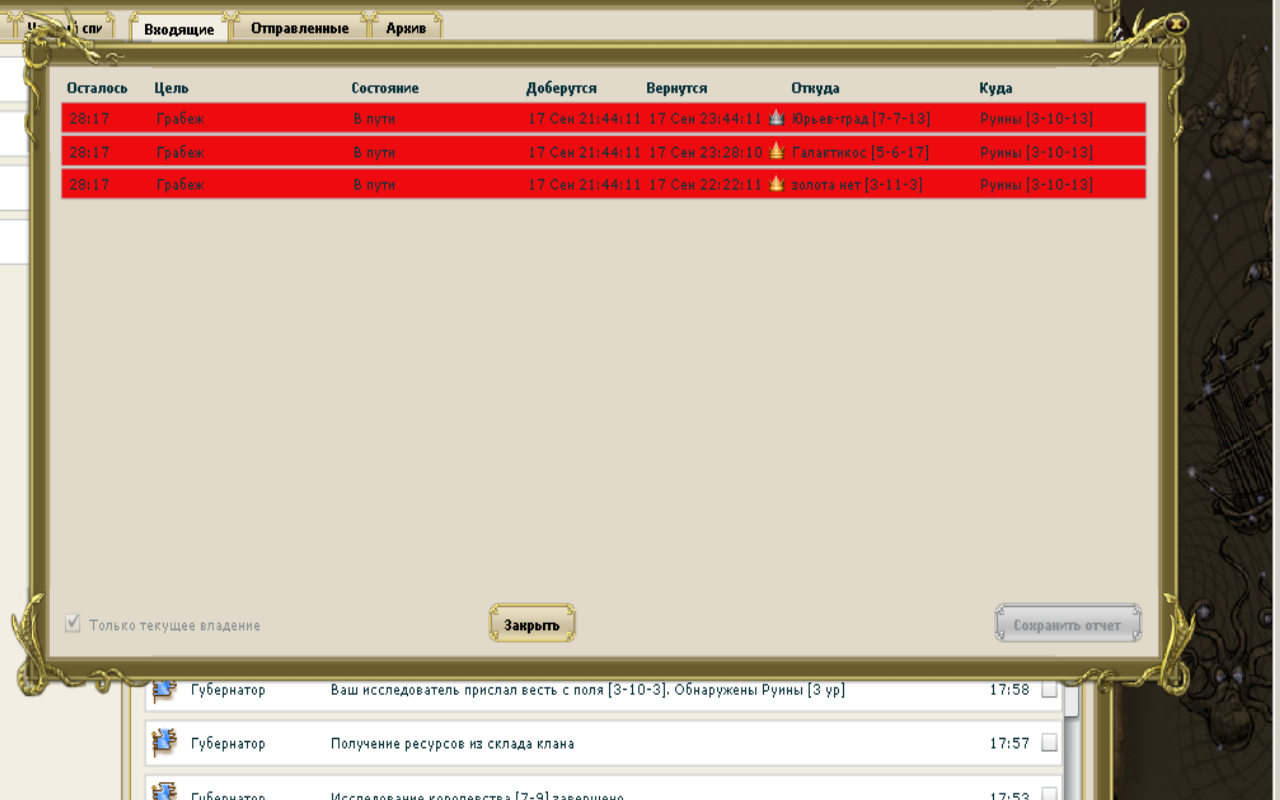Click the silver crown icon beside Юрьев-град
1280x800 pixels.
[776, 118]
